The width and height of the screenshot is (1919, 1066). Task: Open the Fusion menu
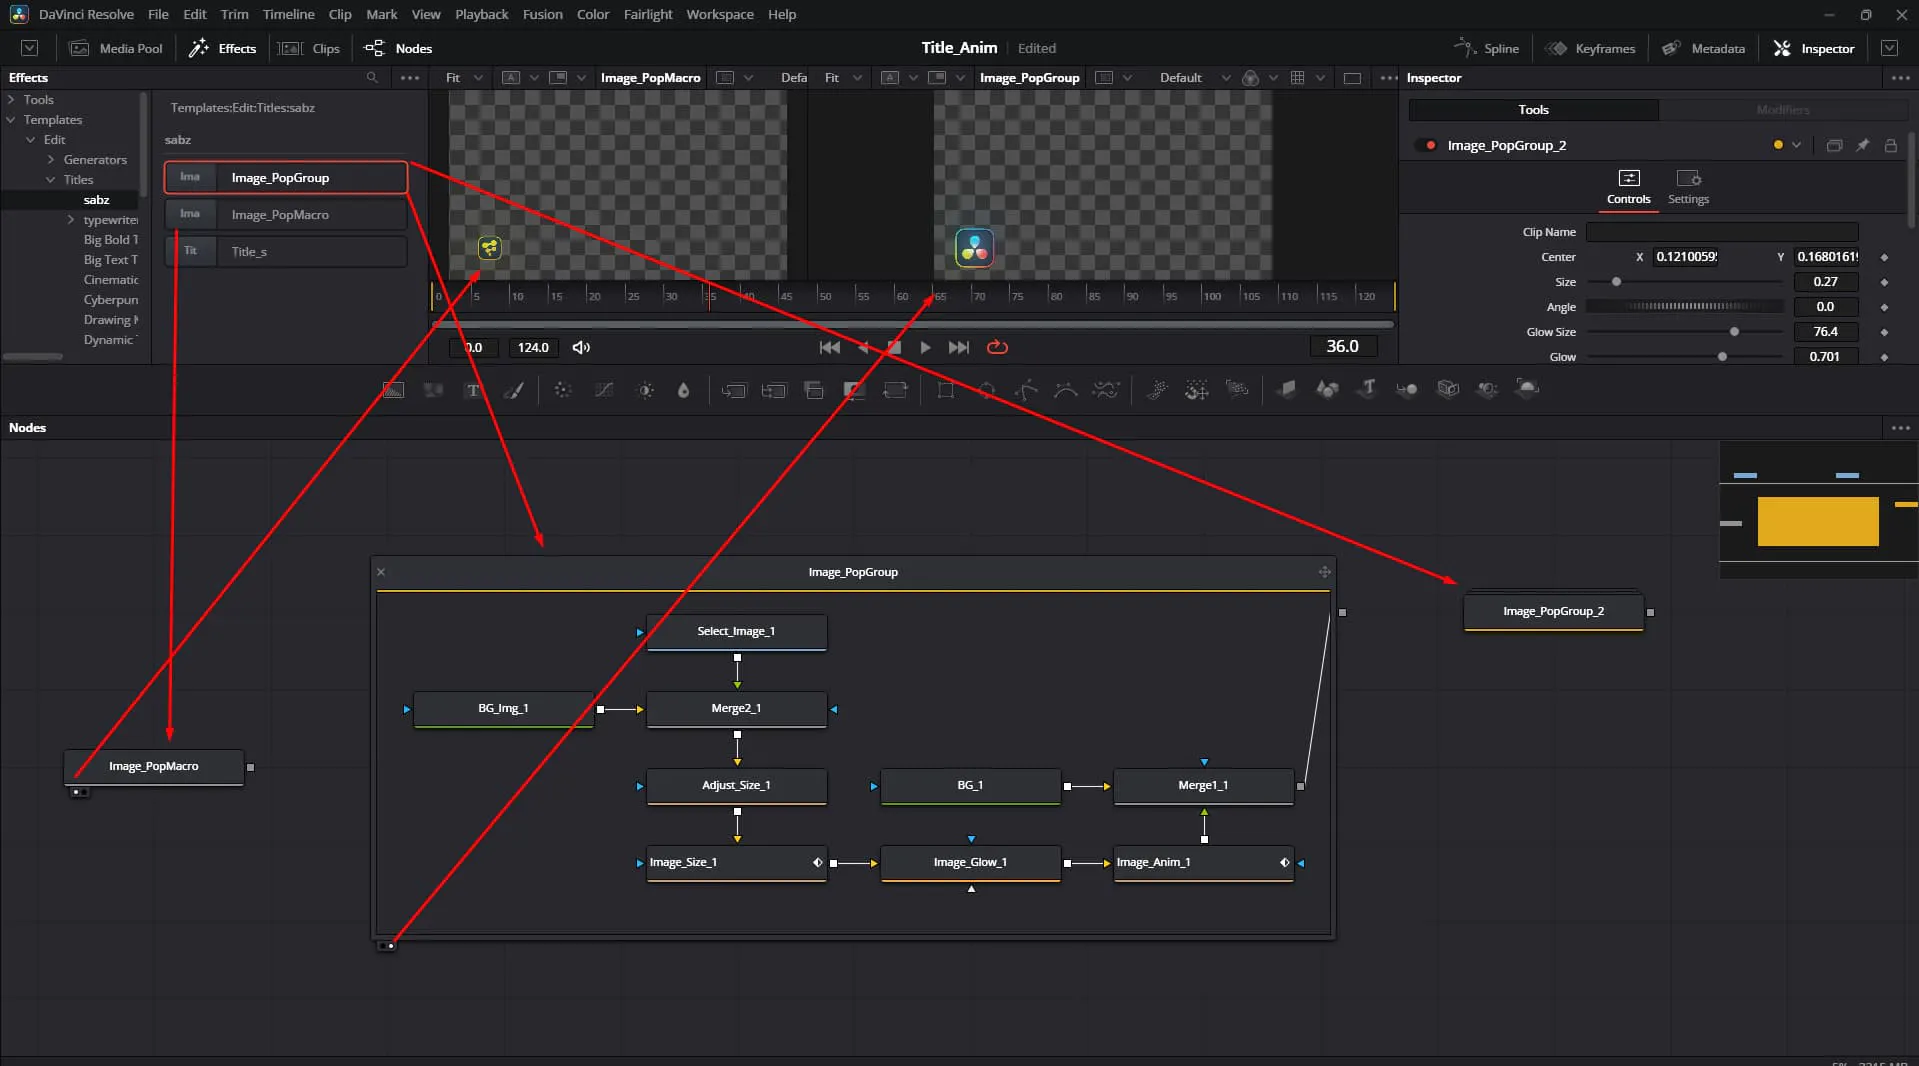pos(542,14)
